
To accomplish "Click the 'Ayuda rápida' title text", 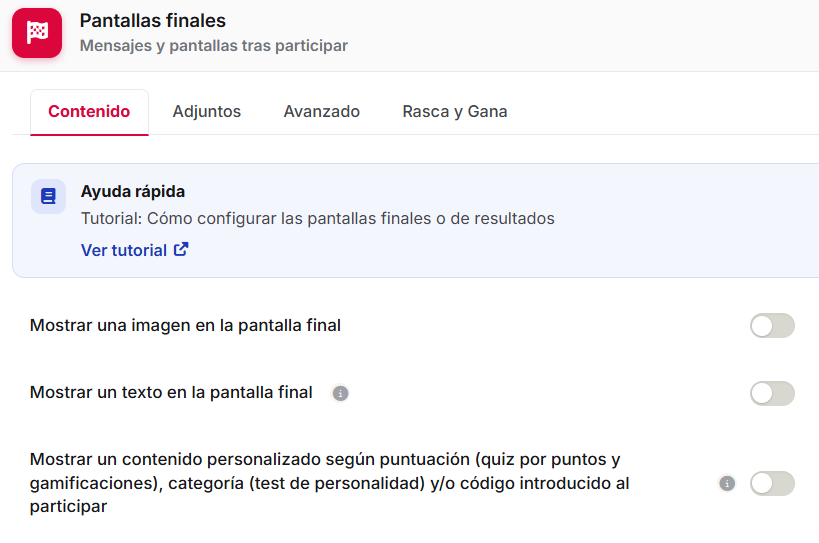I will point(133,192).
